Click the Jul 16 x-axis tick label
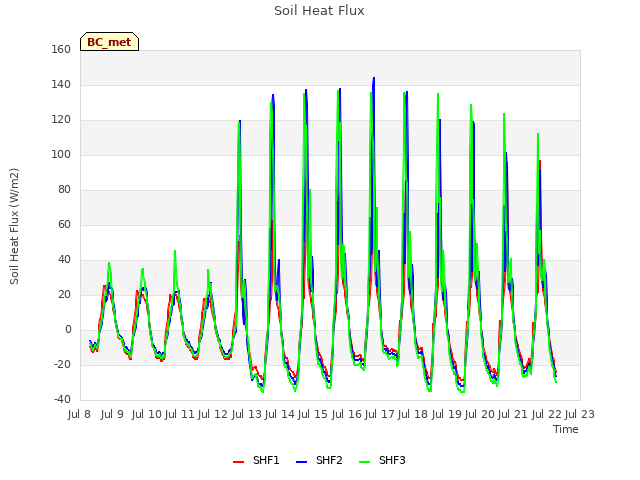This screenshot has width=640, height=480. point(346,414)
